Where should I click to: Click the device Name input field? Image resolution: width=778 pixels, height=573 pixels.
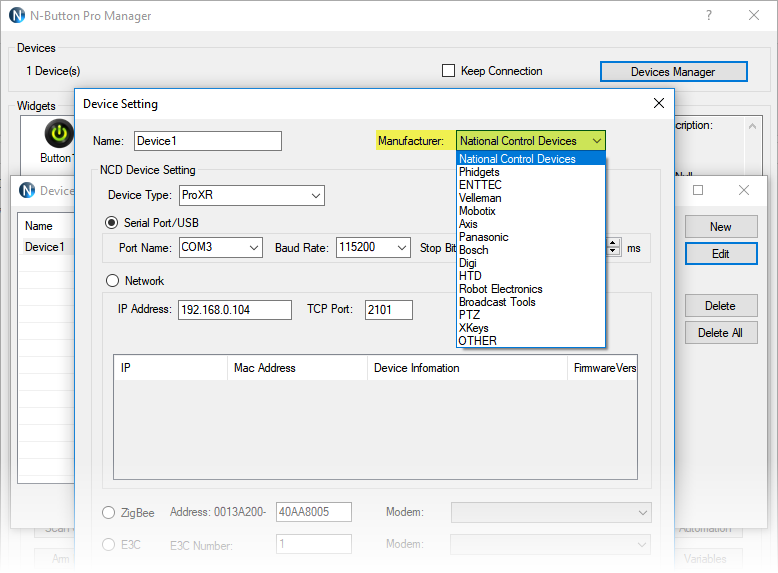(208, 141)
